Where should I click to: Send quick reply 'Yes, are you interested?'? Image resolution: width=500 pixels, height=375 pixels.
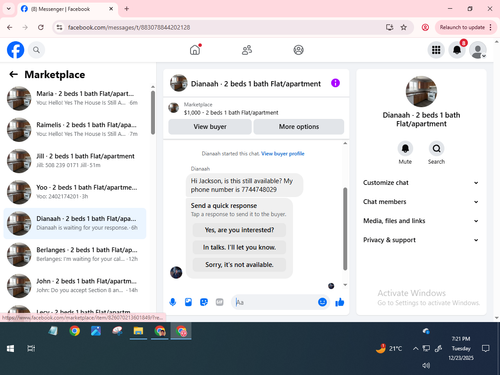(x=239, y=230)
